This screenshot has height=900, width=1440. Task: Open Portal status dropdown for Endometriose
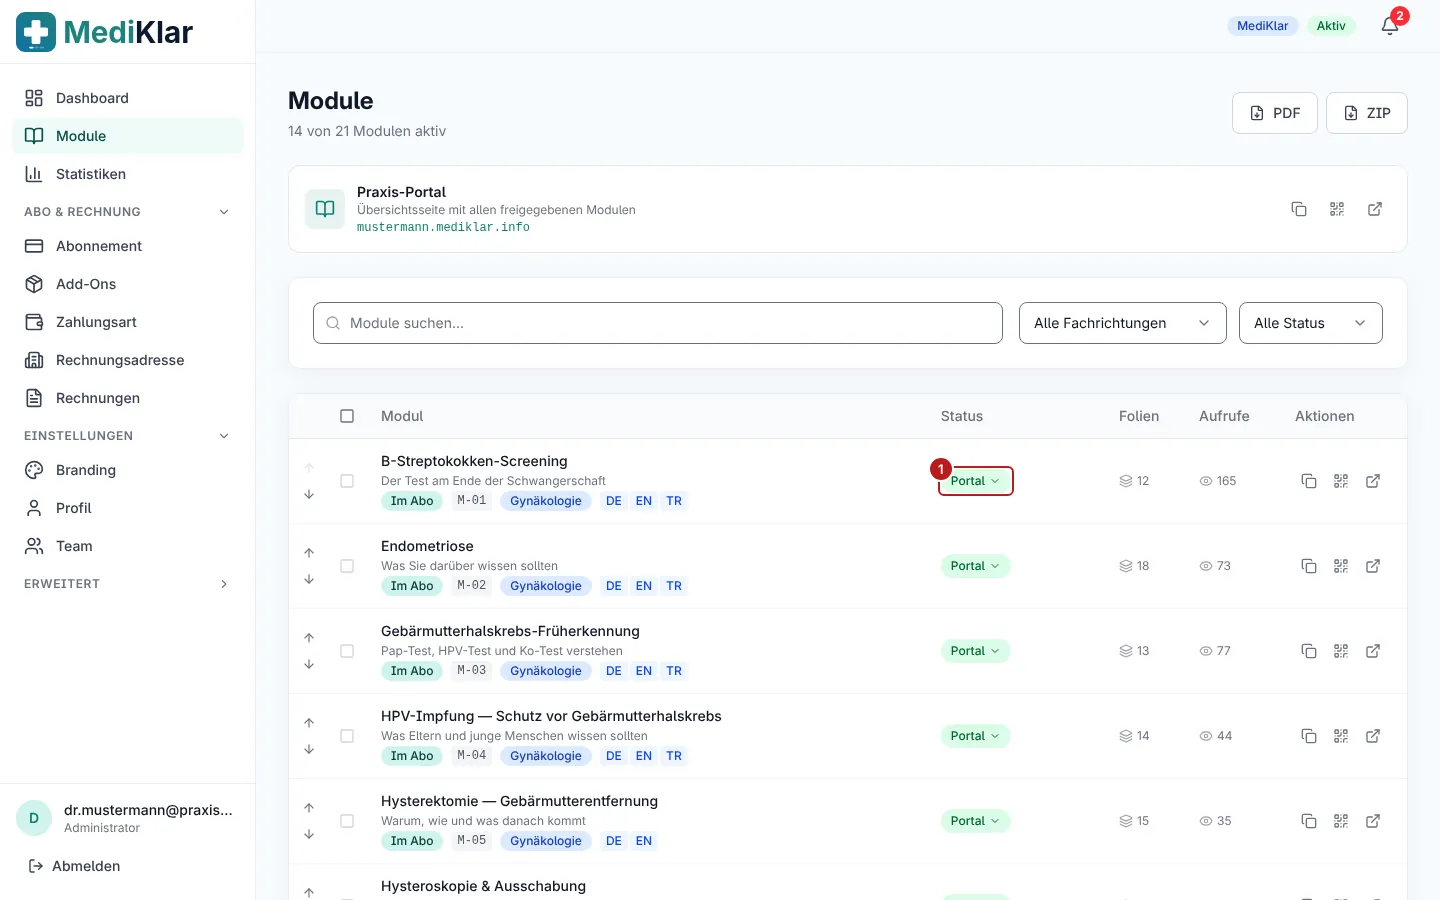point(975,566)
